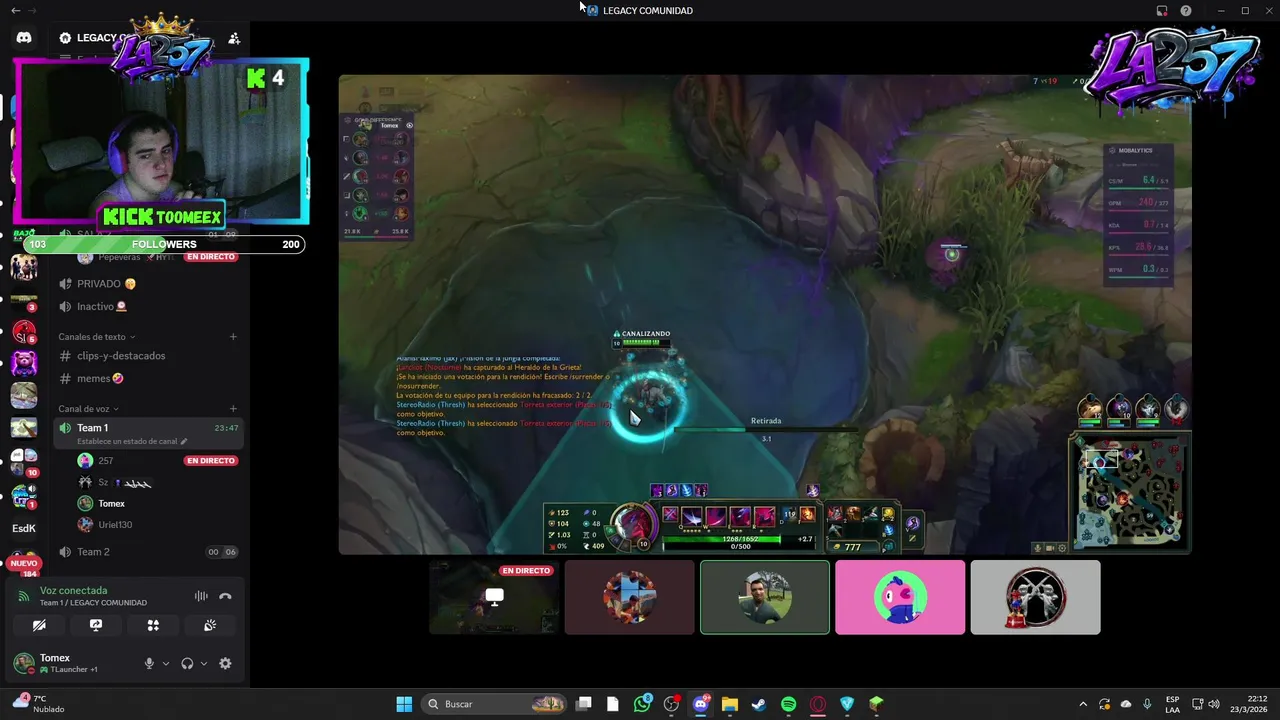Open the soundboard
1280x720 pixels.
point(210,625)
